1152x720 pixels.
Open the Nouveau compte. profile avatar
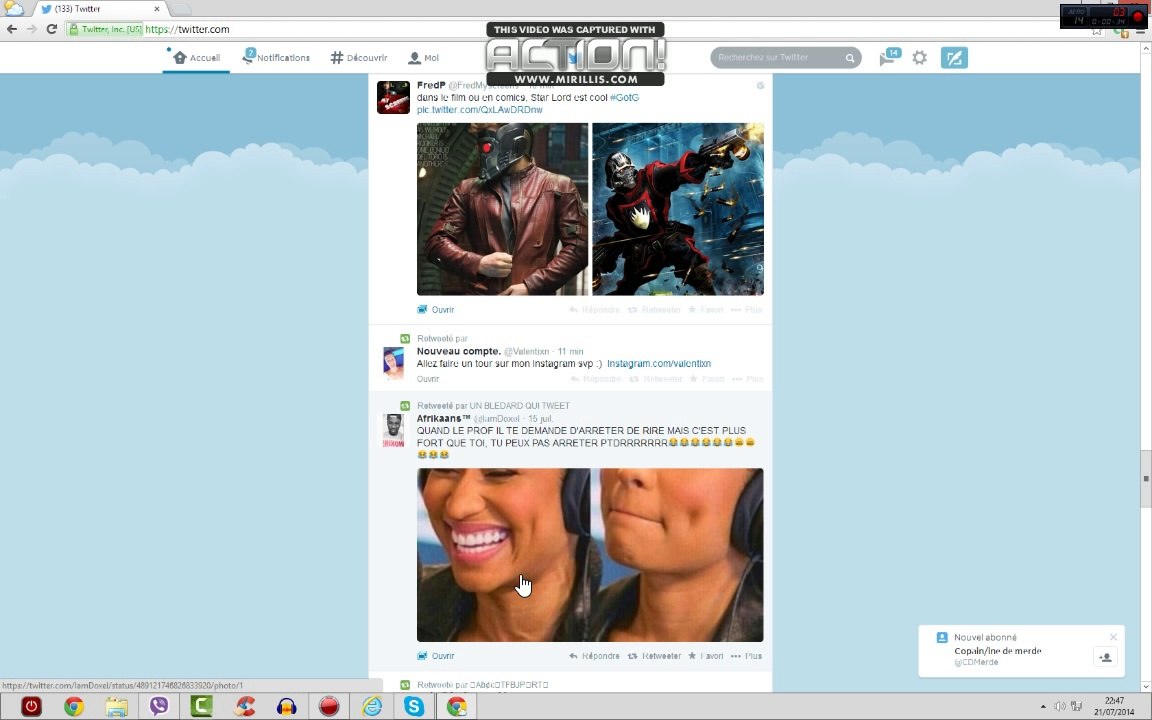click(393, 364)
